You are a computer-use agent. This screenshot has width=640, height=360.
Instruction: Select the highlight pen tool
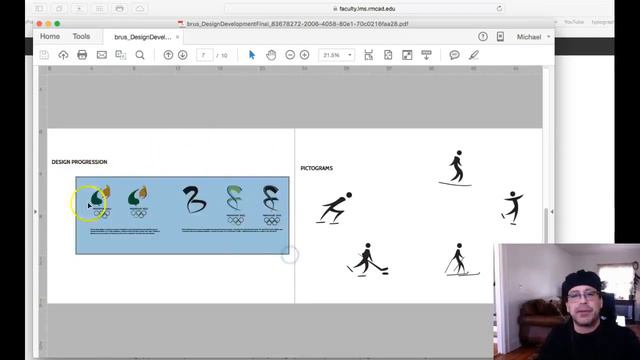coord(473,55)
